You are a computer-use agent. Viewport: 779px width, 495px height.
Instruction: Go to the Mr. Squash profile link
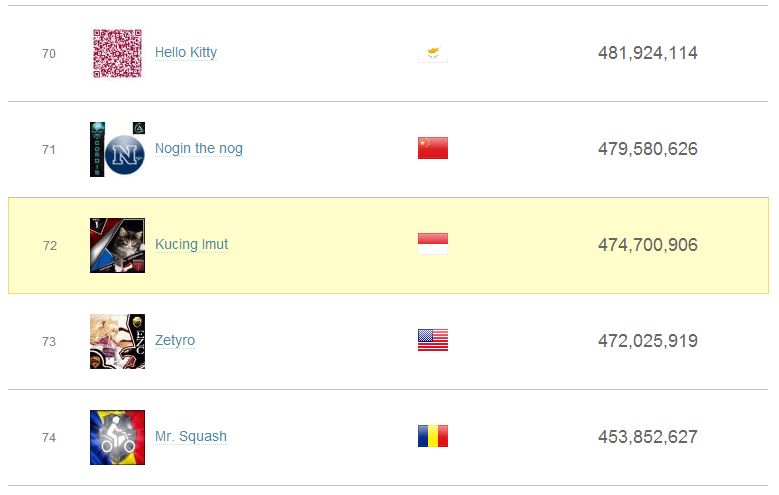click(x=191, y=437)
